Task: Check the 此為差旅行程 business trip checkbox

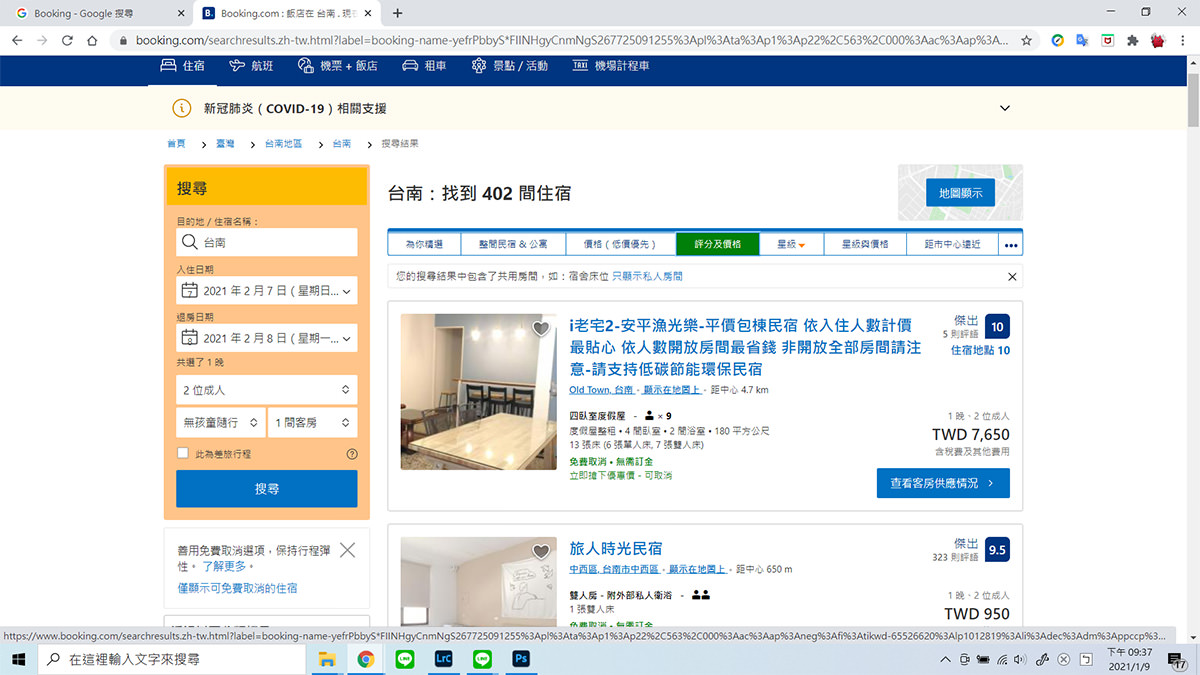Action: pos(183,452)
